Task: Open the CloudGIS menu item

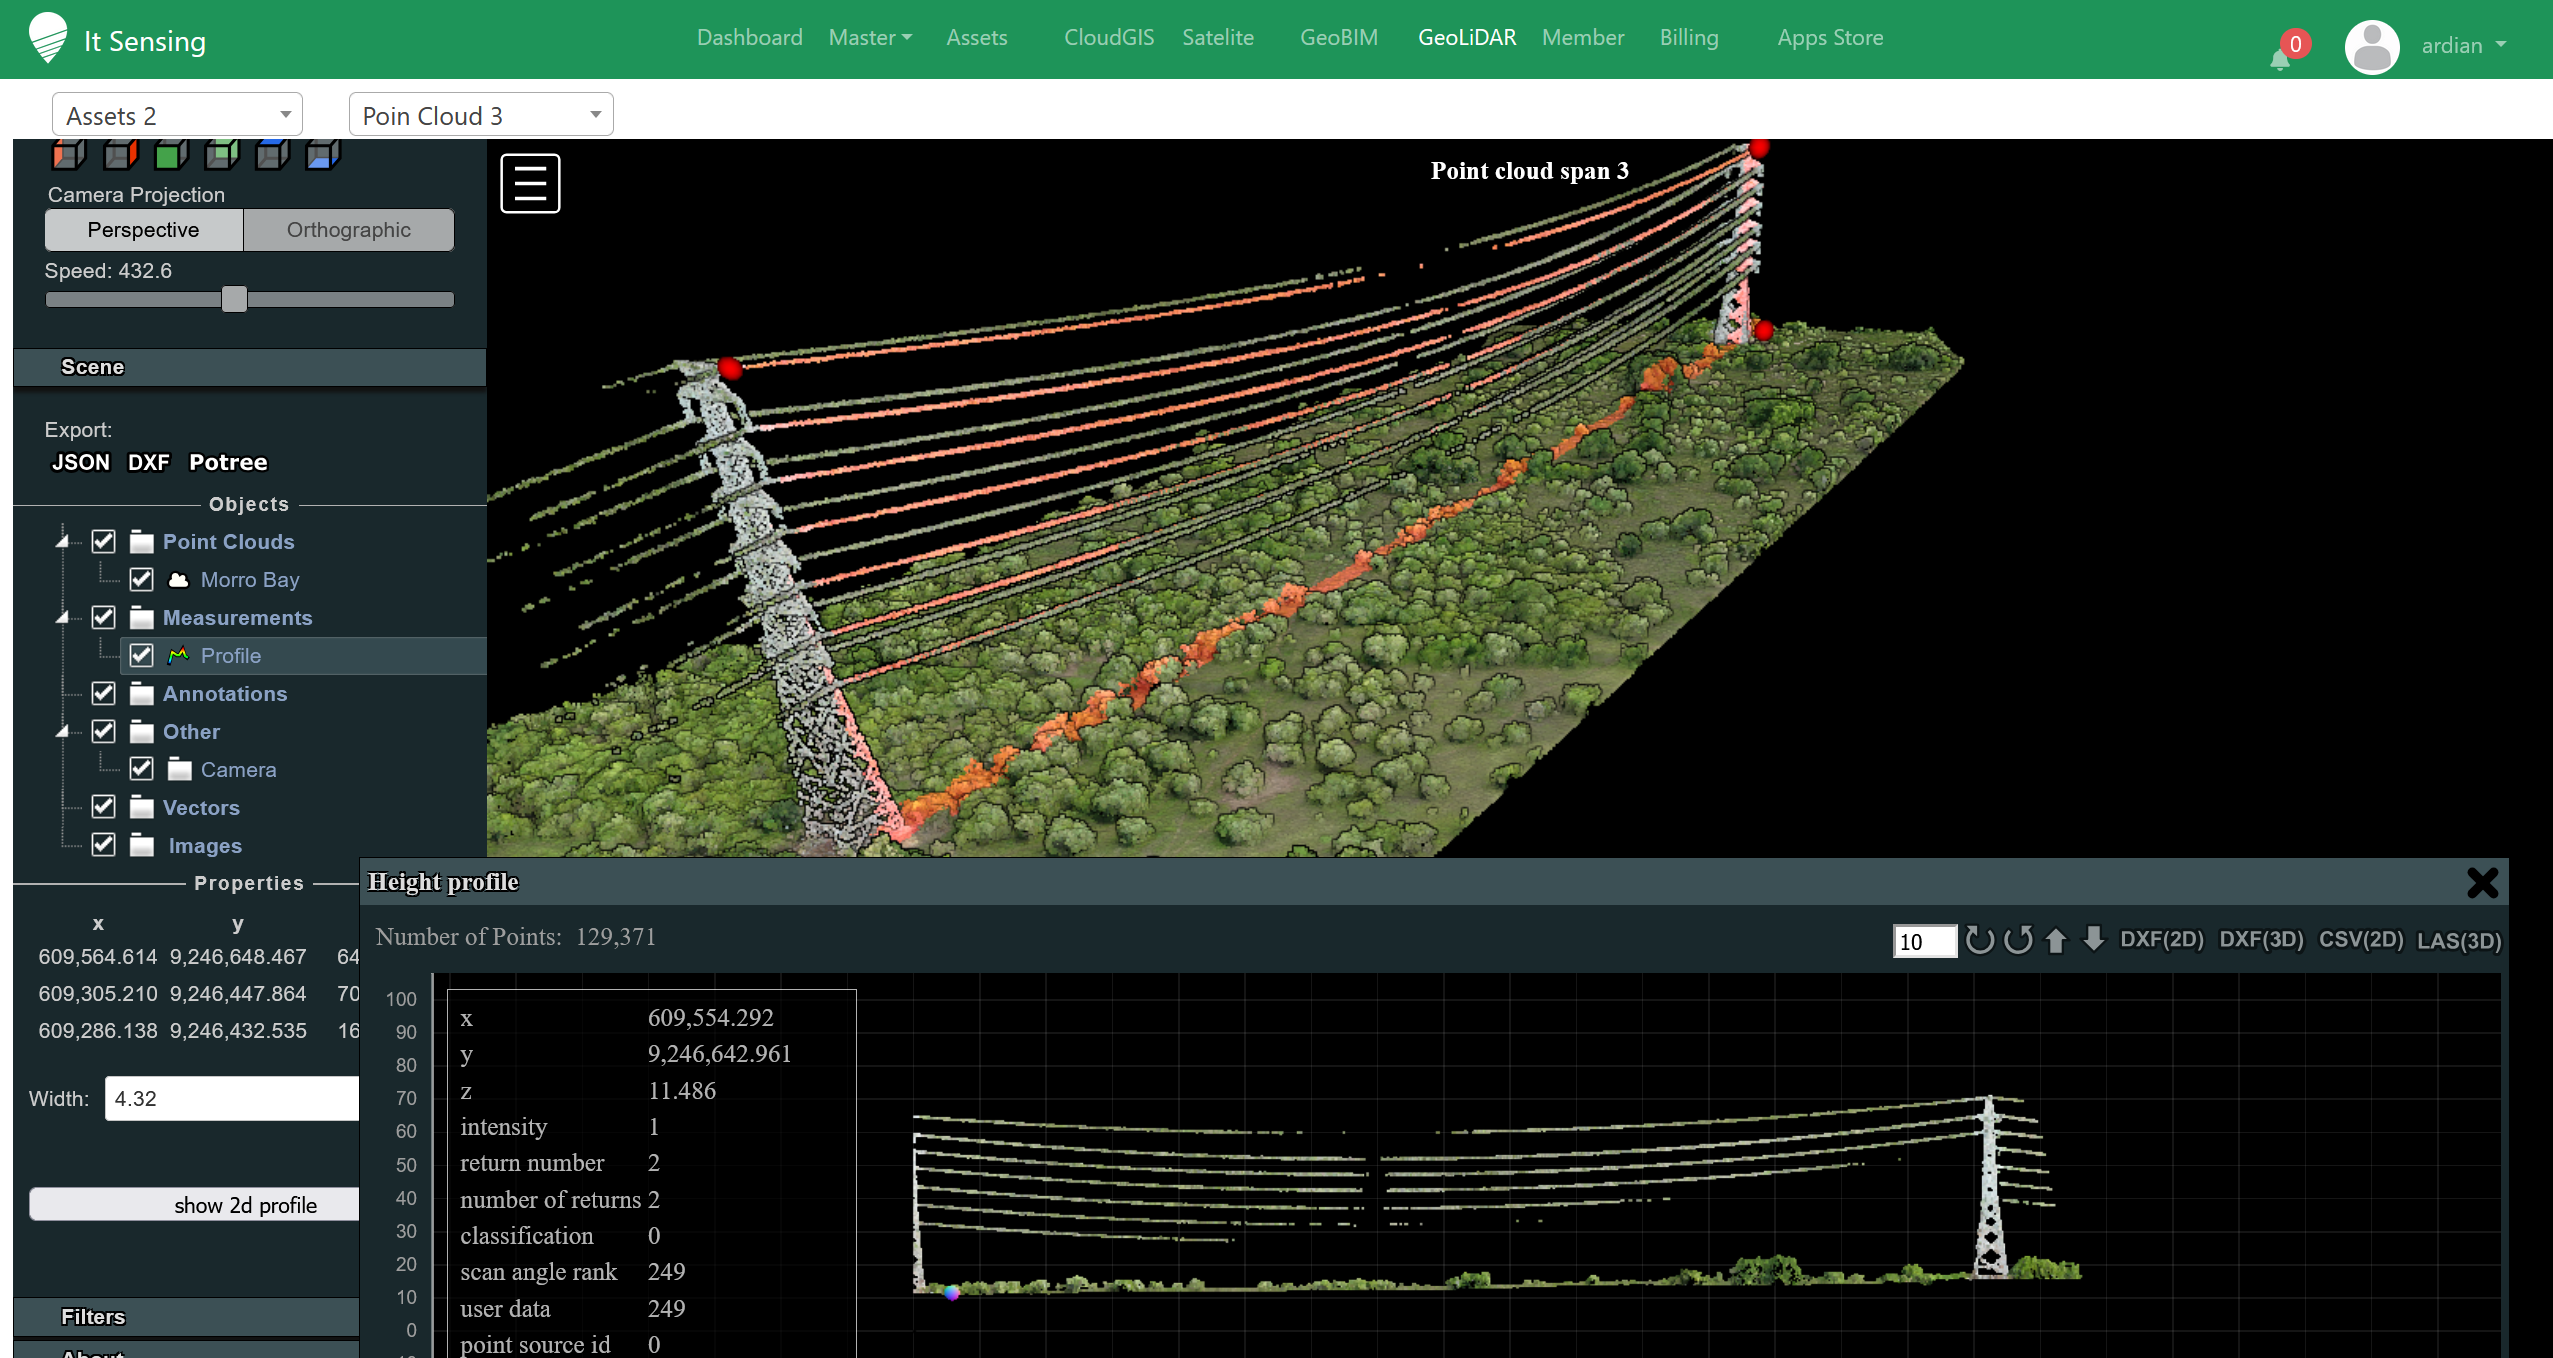Action: pos(1108,38)
